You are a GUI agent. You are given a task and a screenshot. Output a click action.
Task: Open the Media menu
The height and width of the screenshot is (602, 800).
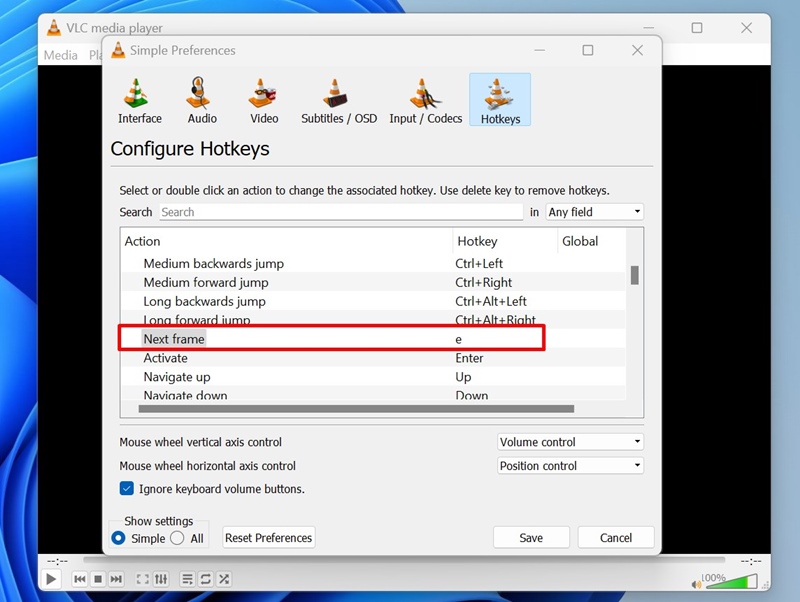pyautogui.click(x=61, y=55)
